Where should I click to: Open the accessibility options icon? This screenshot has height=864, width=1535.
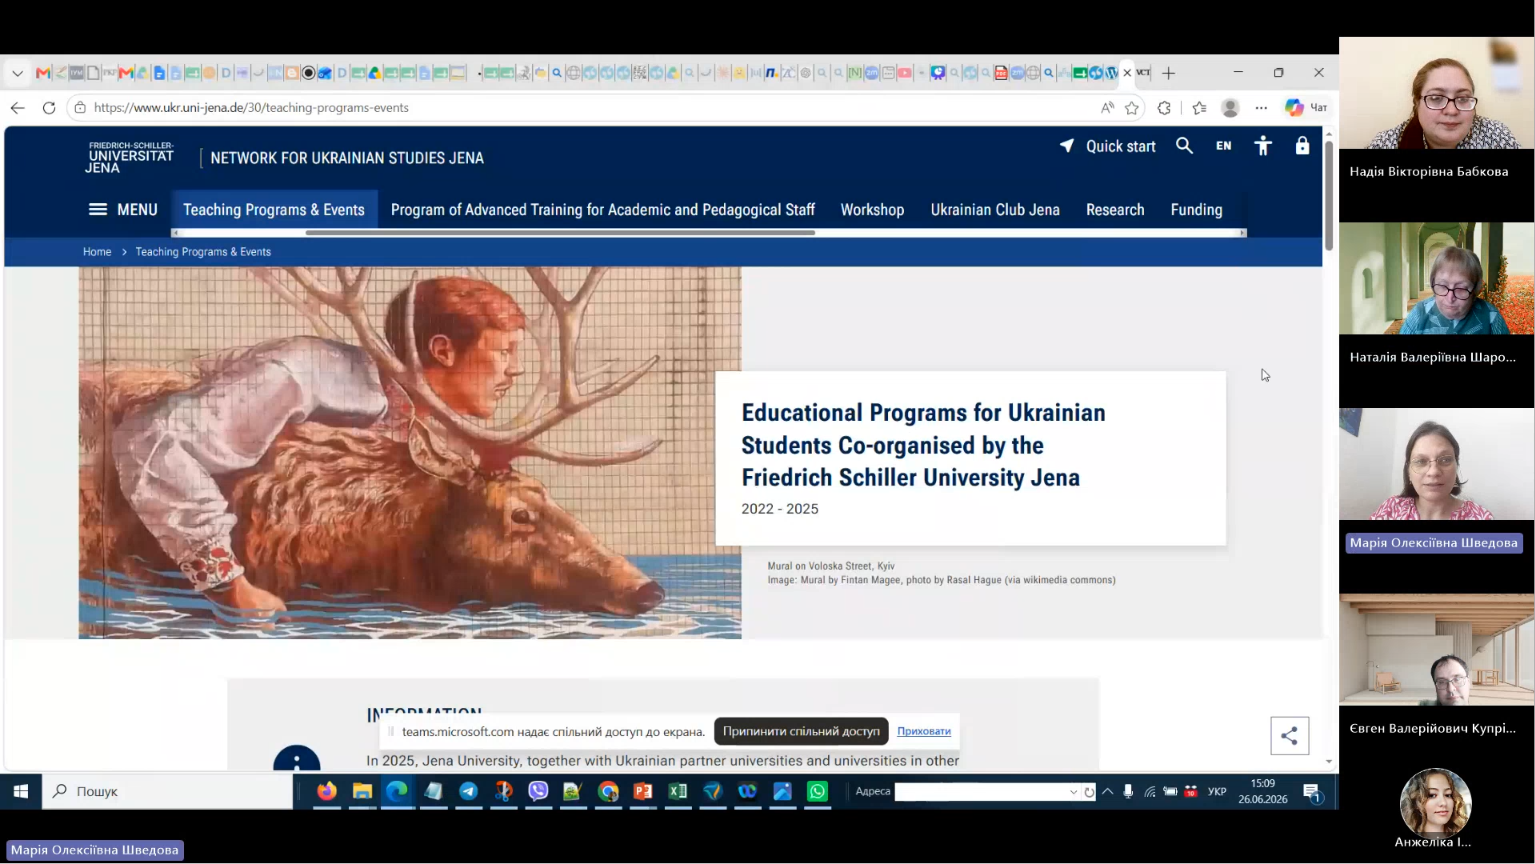(1263, 146)
